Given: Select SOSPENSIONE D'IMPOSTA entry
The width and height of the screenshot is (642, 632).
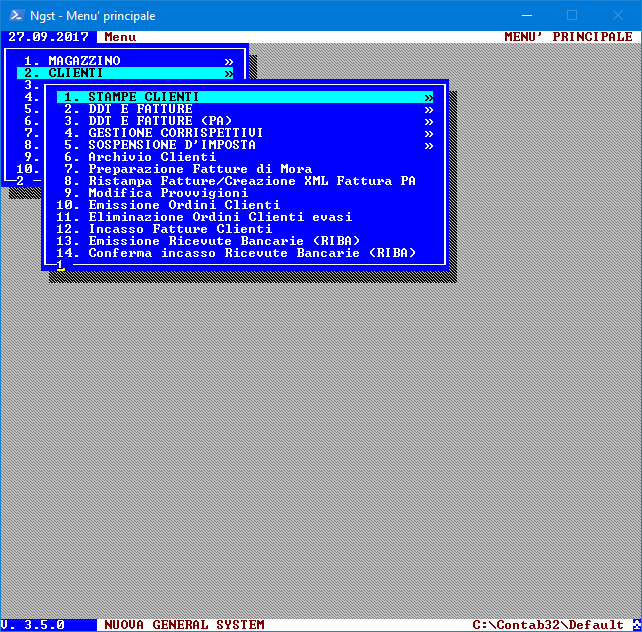Looking at the screenshot, I should tap(171, 145).
